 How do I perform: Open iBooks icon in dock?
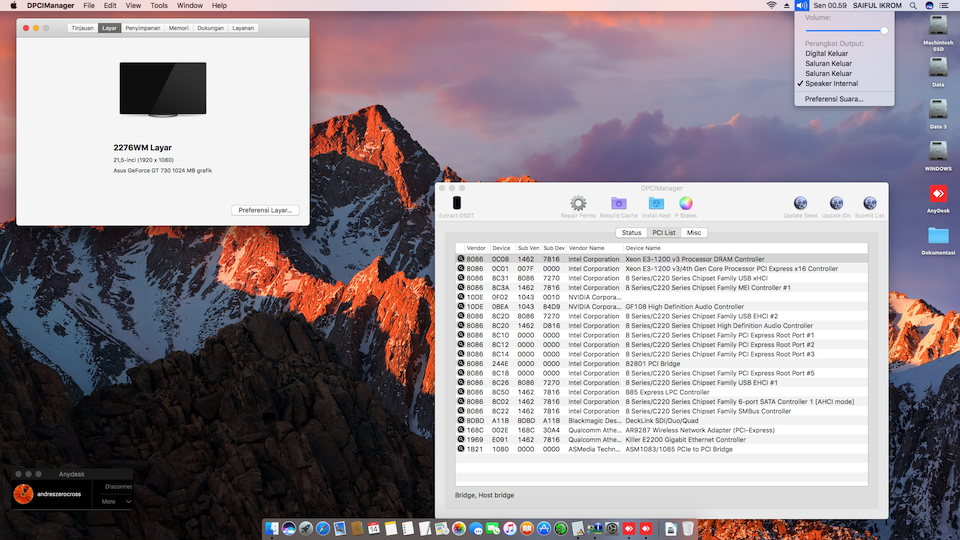point(527,528)
